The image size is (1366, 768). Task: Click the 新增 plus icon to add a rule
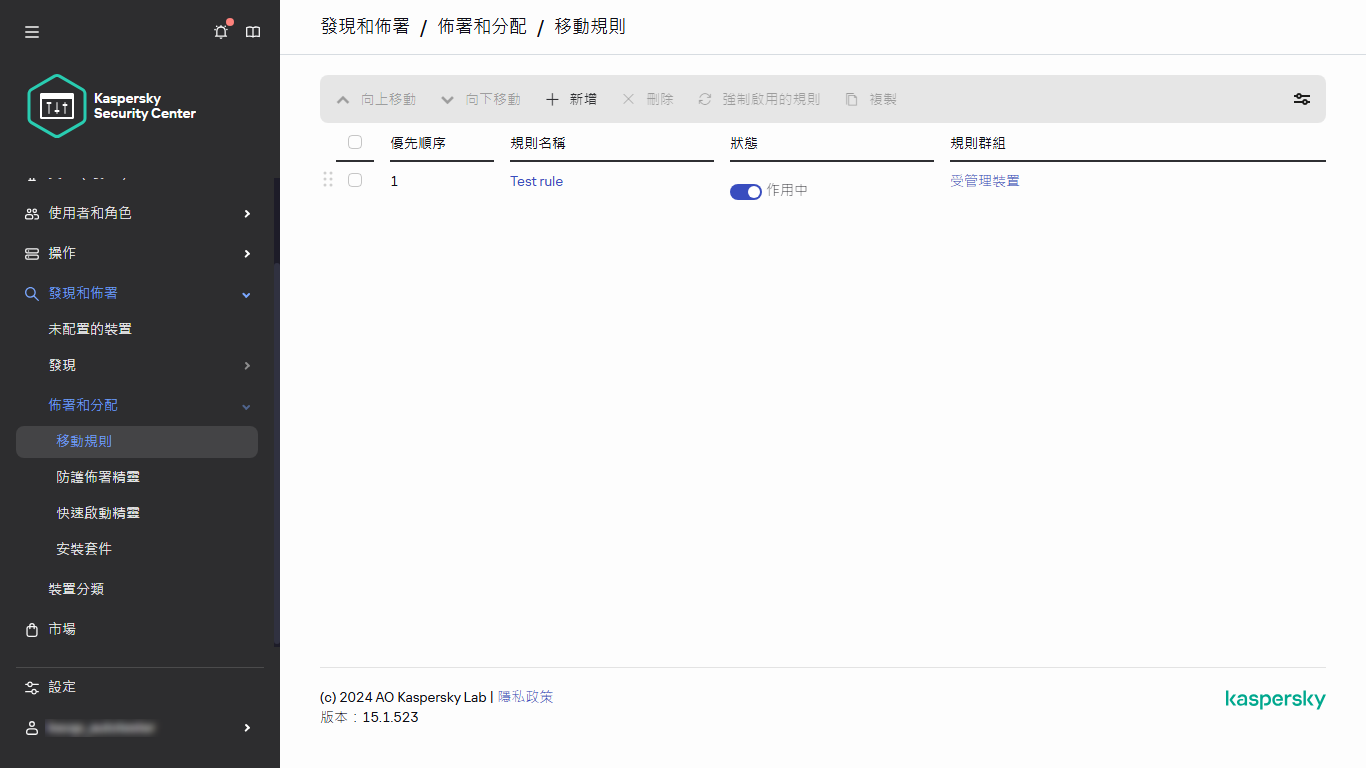coord(551,99)
